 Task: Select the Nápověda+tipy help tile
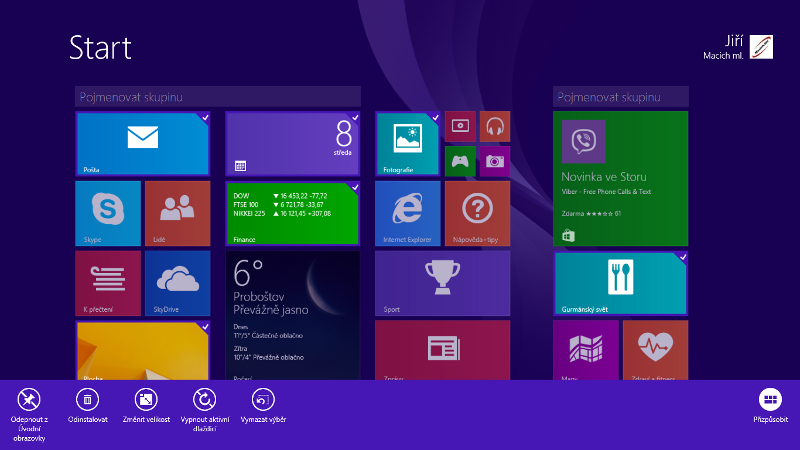click(477, 212)
